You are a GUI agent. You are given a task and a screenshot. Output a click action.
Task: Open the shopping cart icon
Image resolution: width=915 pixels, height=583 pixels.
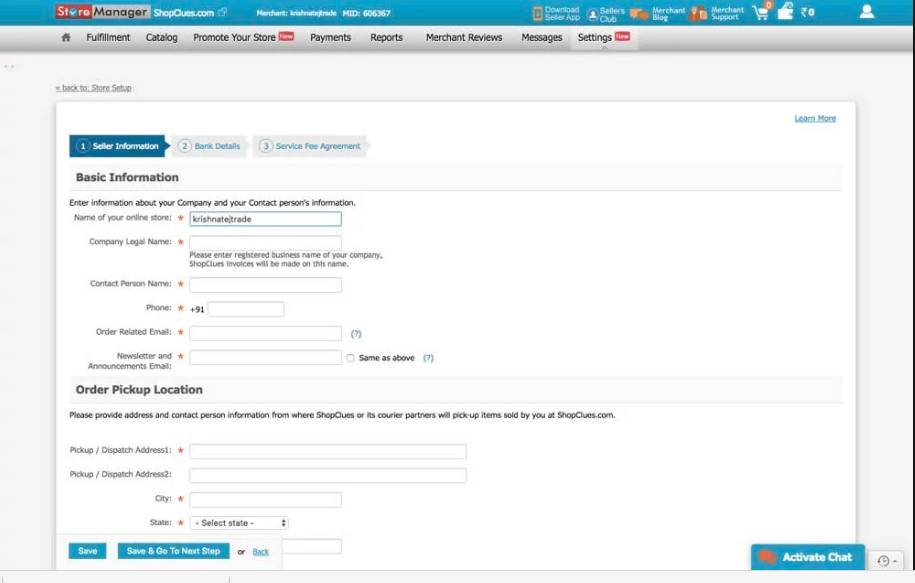(761, 12)
